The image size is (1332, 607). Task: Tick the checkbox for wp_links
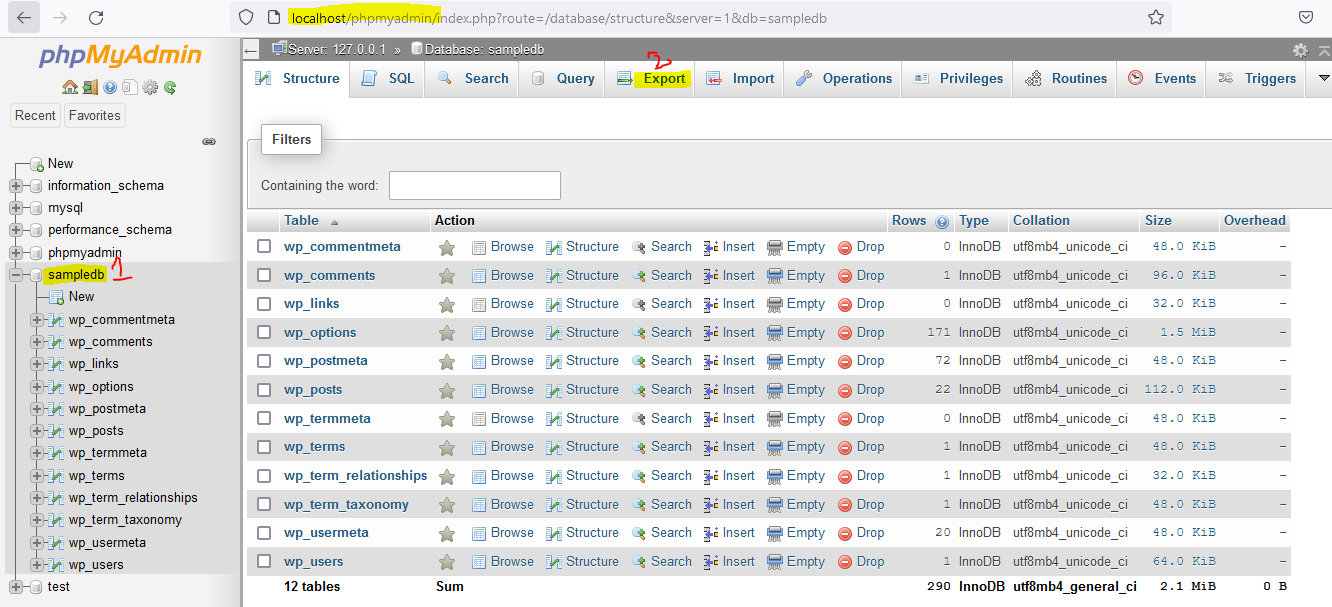(264, 303)
